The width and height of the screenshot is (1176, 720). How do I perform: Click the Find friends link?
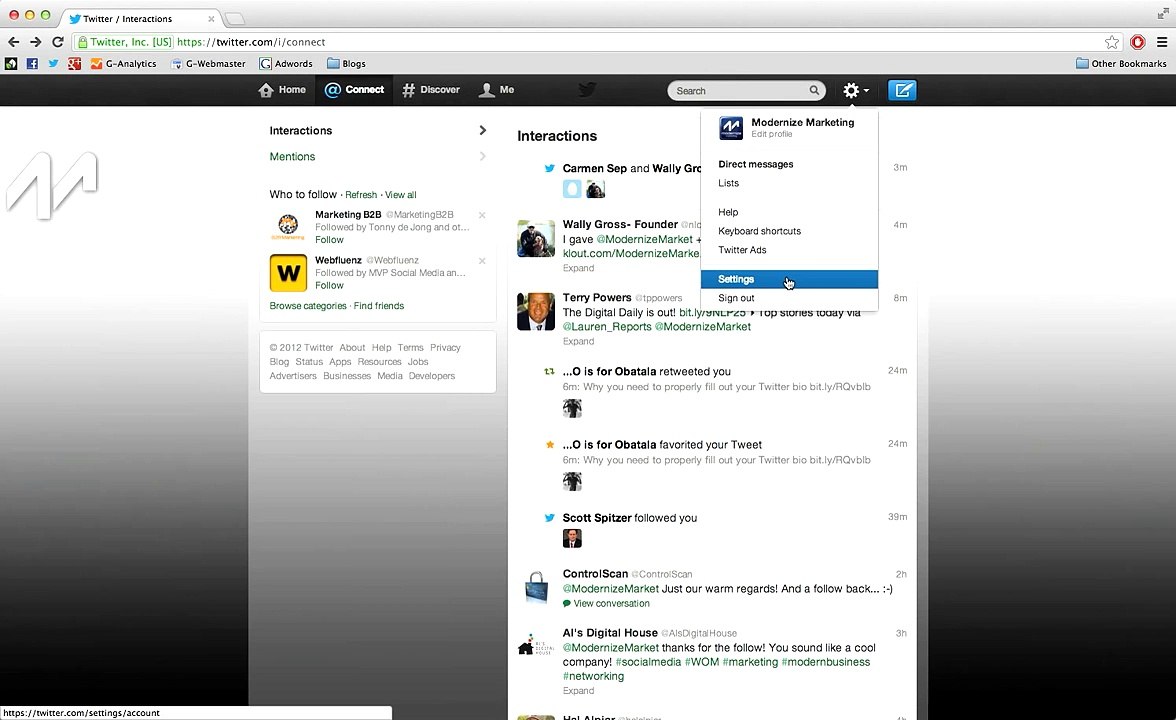point(379,306)
